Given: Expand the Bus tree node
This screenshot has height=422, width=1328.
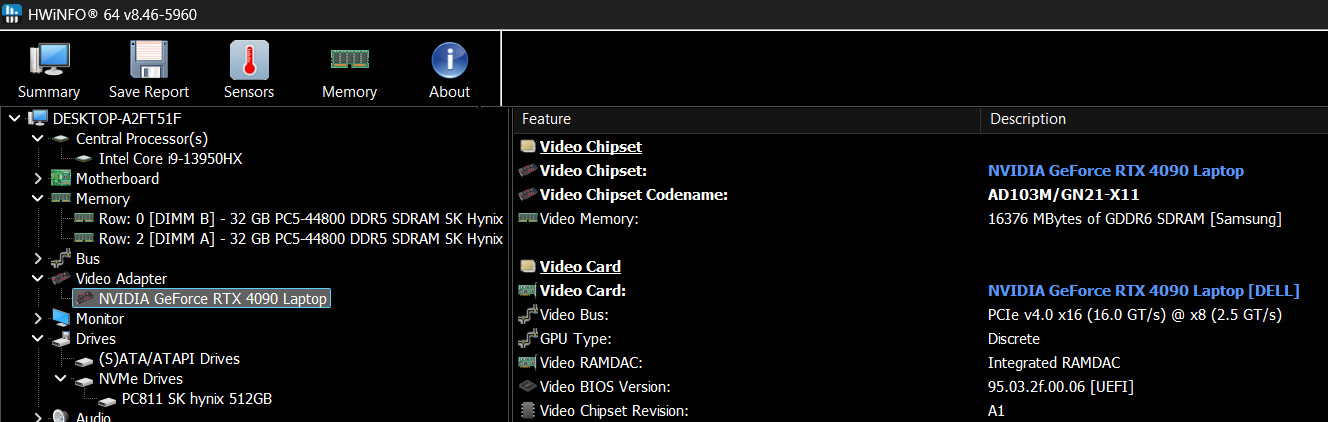Looking at the screenshot, I should pos(38,259).
